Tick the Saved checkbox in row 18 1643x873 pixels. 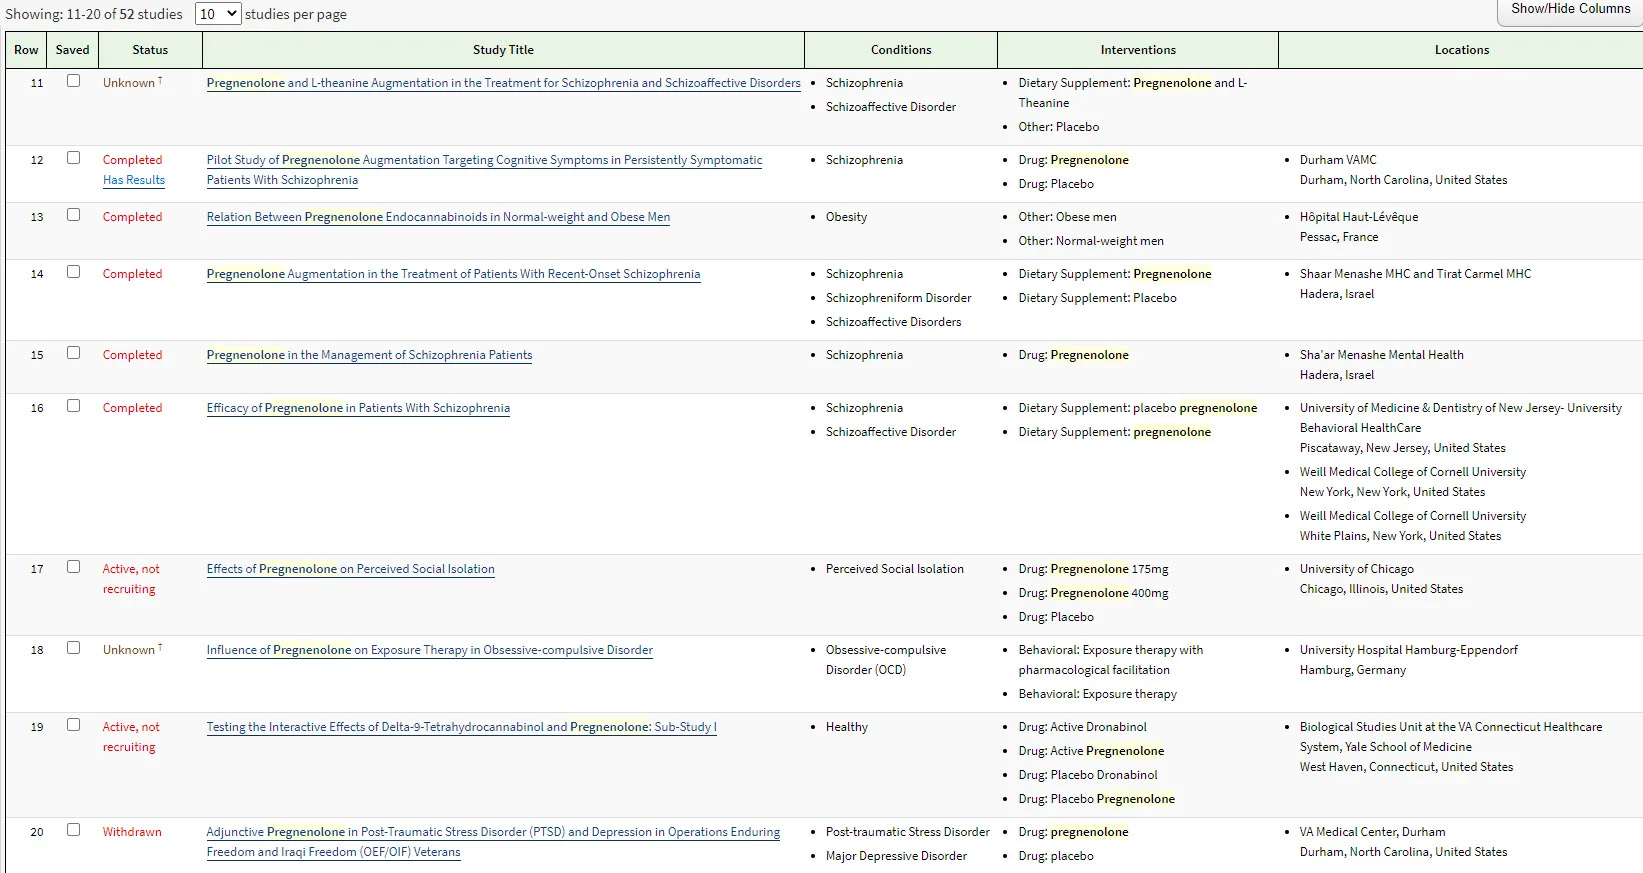point(73,648)
